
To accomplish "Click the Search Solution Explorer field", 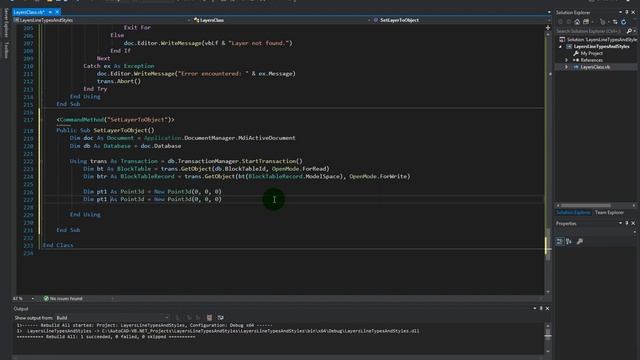I will [590, 31].
